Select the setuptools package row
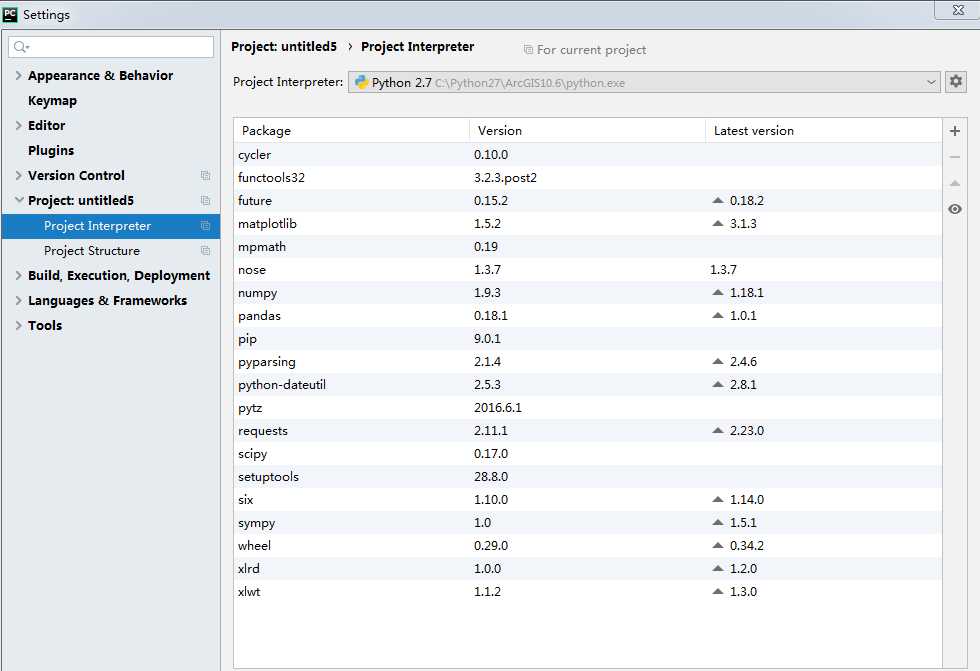This screenshot has width=980, height=671. coord(588,477)
